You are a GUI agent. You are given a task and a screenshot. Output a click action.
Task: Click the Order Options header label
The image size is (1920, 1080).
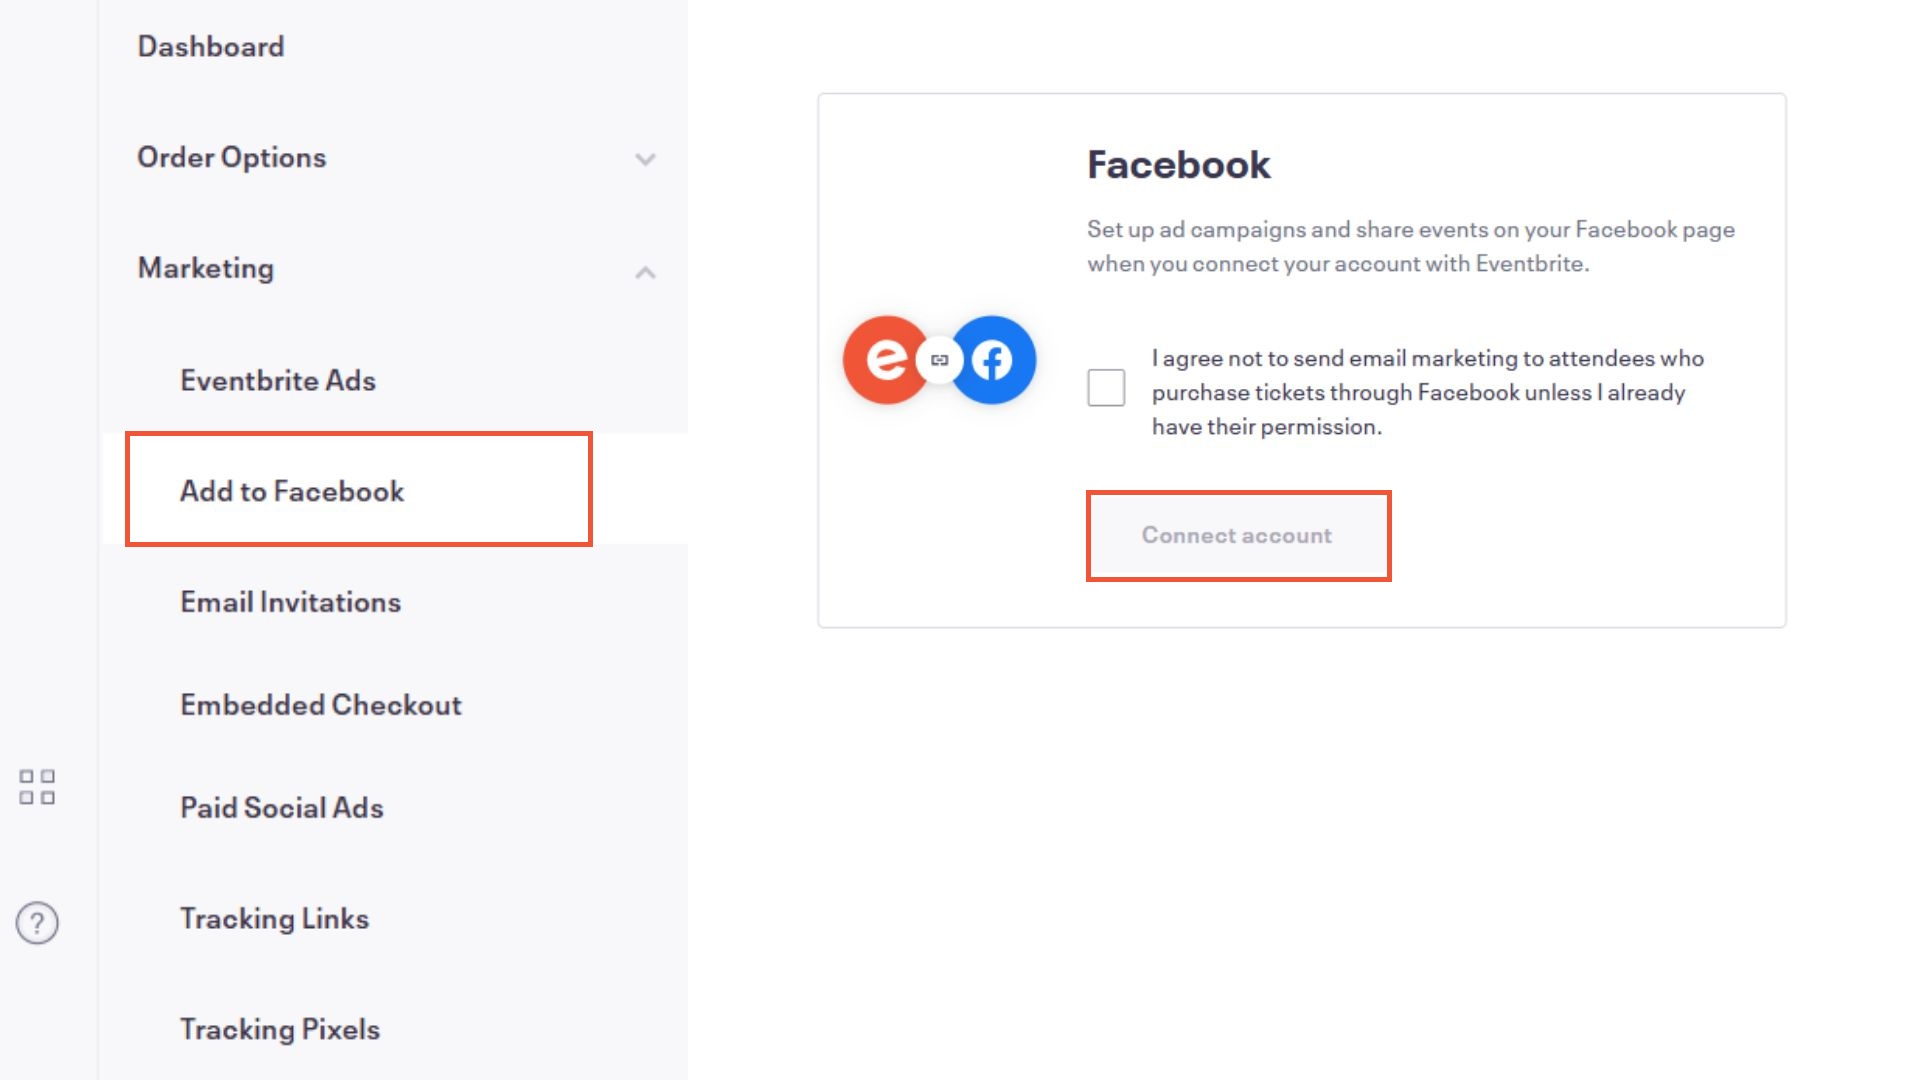pyautogui.click(x=232, y=157)
